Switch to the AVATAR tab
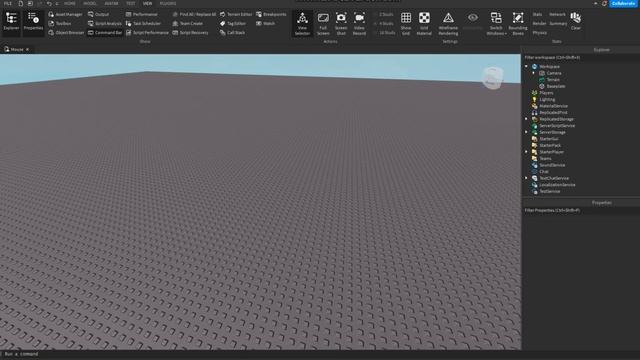The height and width of the screenshot is (360, 640). pyautogui.click(x=111, y=3)
